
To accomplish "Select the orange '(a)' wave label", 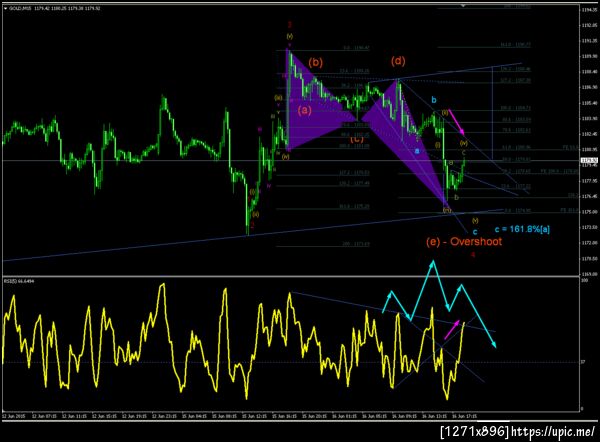I will (x=305, y=110).
